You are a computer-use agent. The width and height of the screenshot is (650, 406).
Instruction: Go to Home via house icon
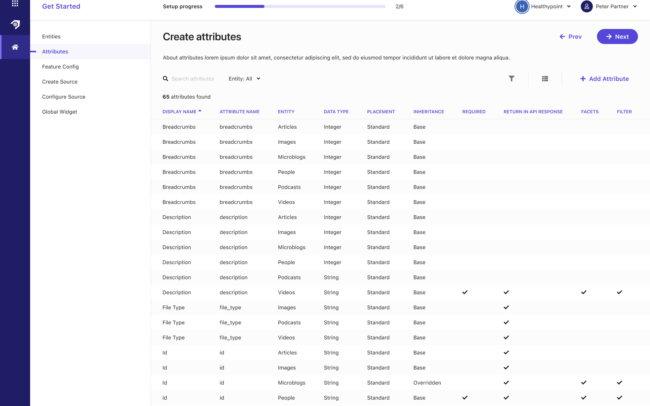tap(14, 47)
